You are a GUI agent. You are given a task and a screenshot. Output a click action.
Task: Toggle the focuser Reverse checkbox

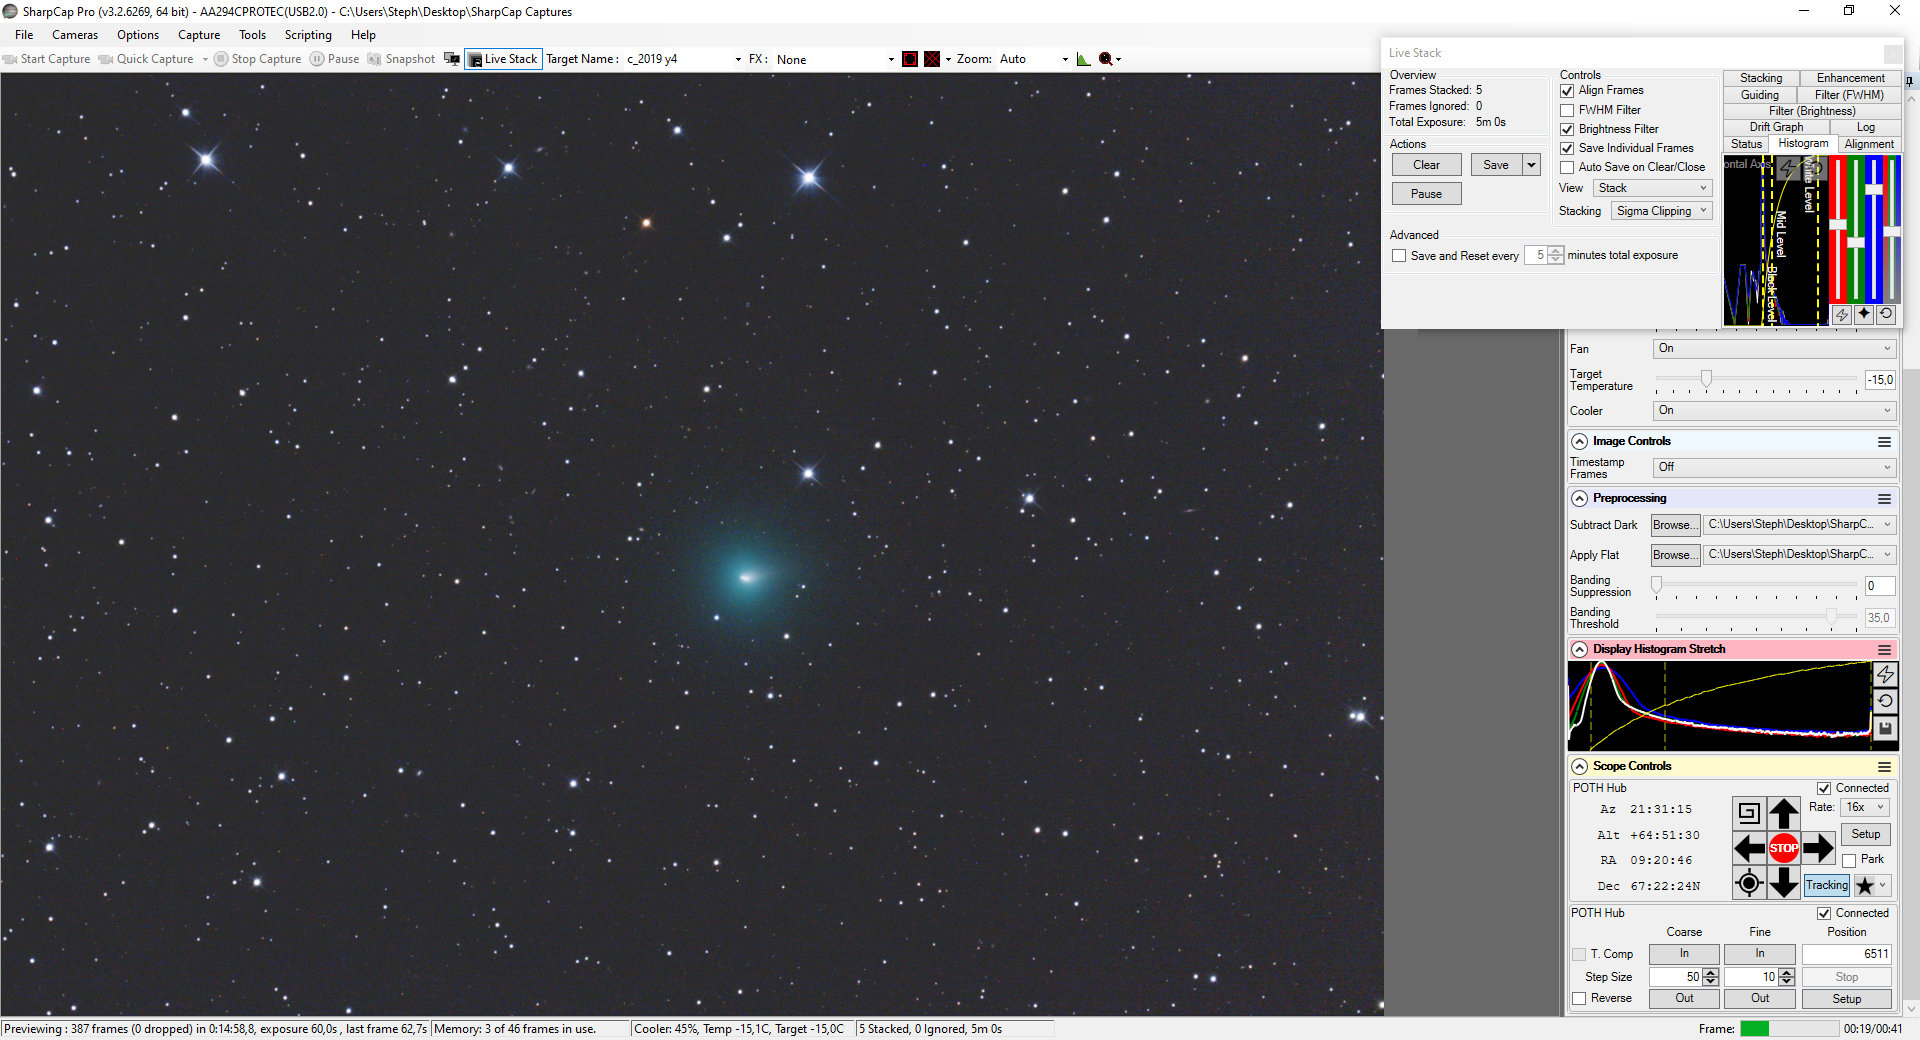click(1579, 999)
